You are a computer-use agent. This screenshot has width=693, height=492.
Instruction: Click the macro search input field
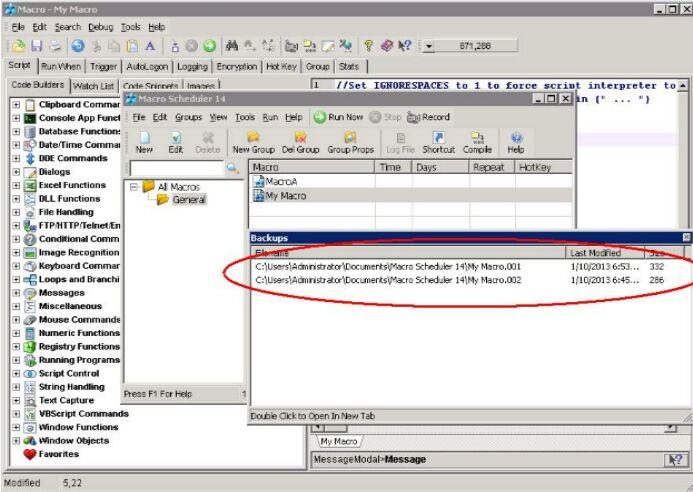pyautogui.click(x=176, y=169)
